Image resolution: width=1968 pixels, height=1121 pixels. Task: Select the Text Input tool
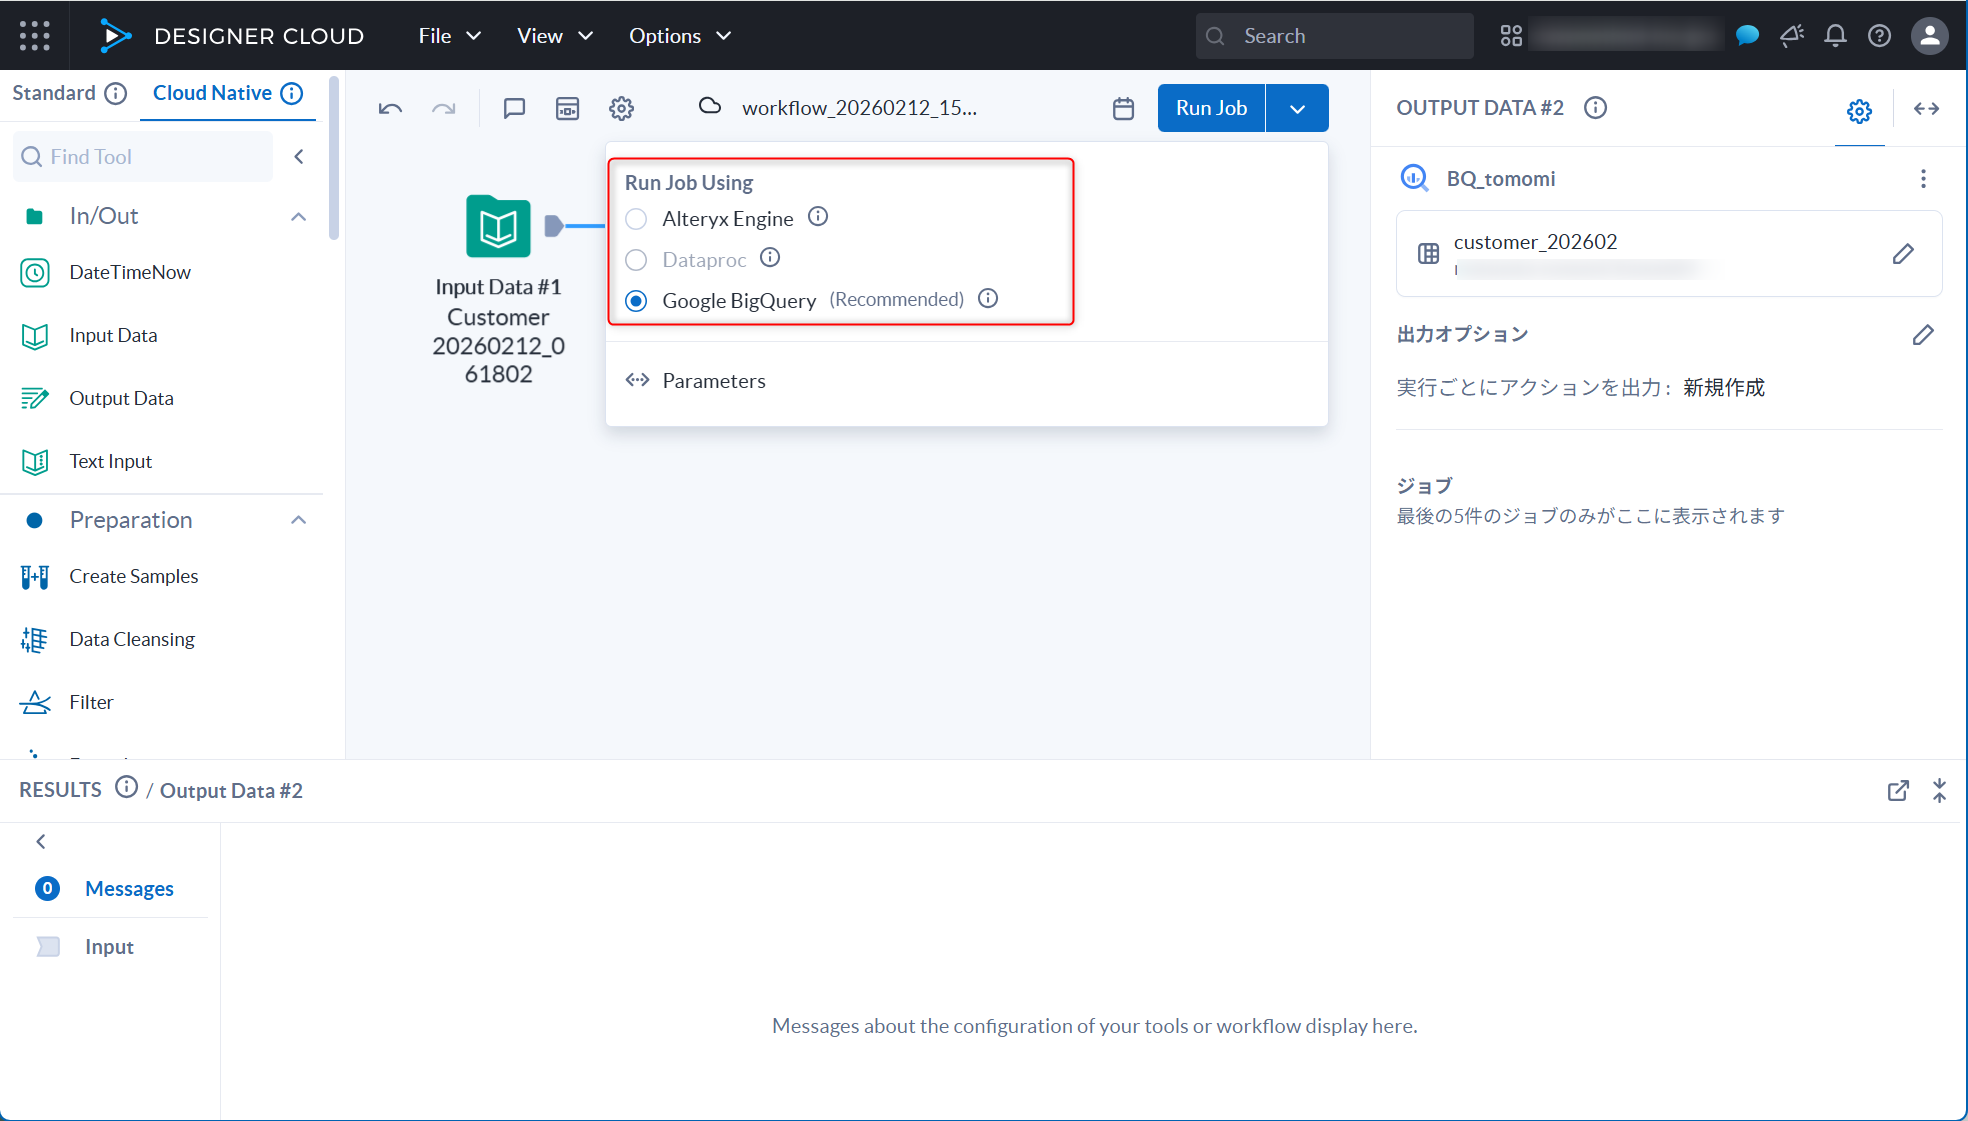tap(110, 461)
